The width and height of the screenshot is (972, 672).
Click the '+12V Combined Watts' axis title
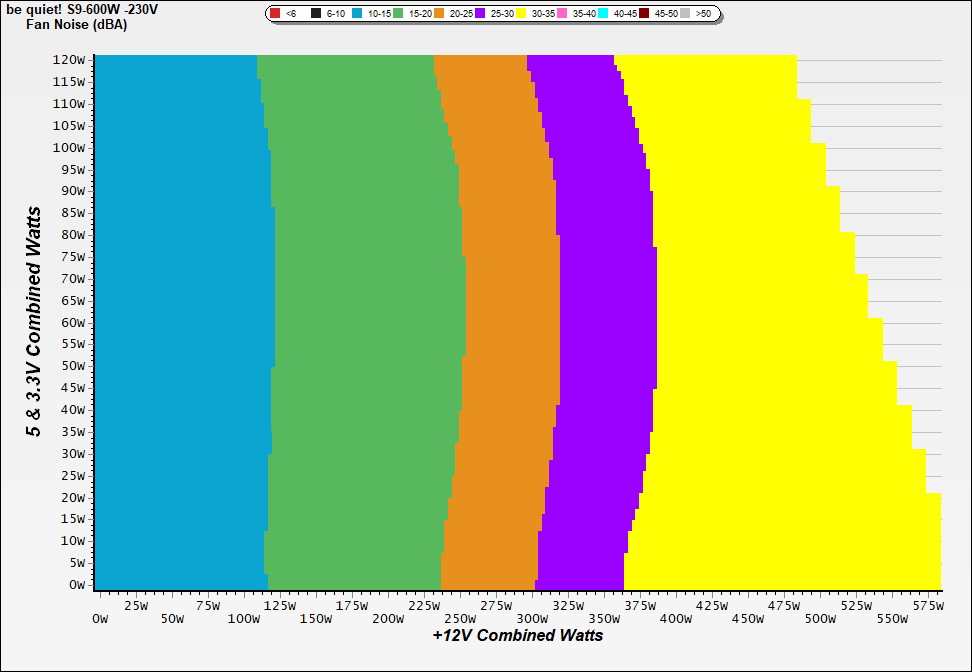[517, 635]
